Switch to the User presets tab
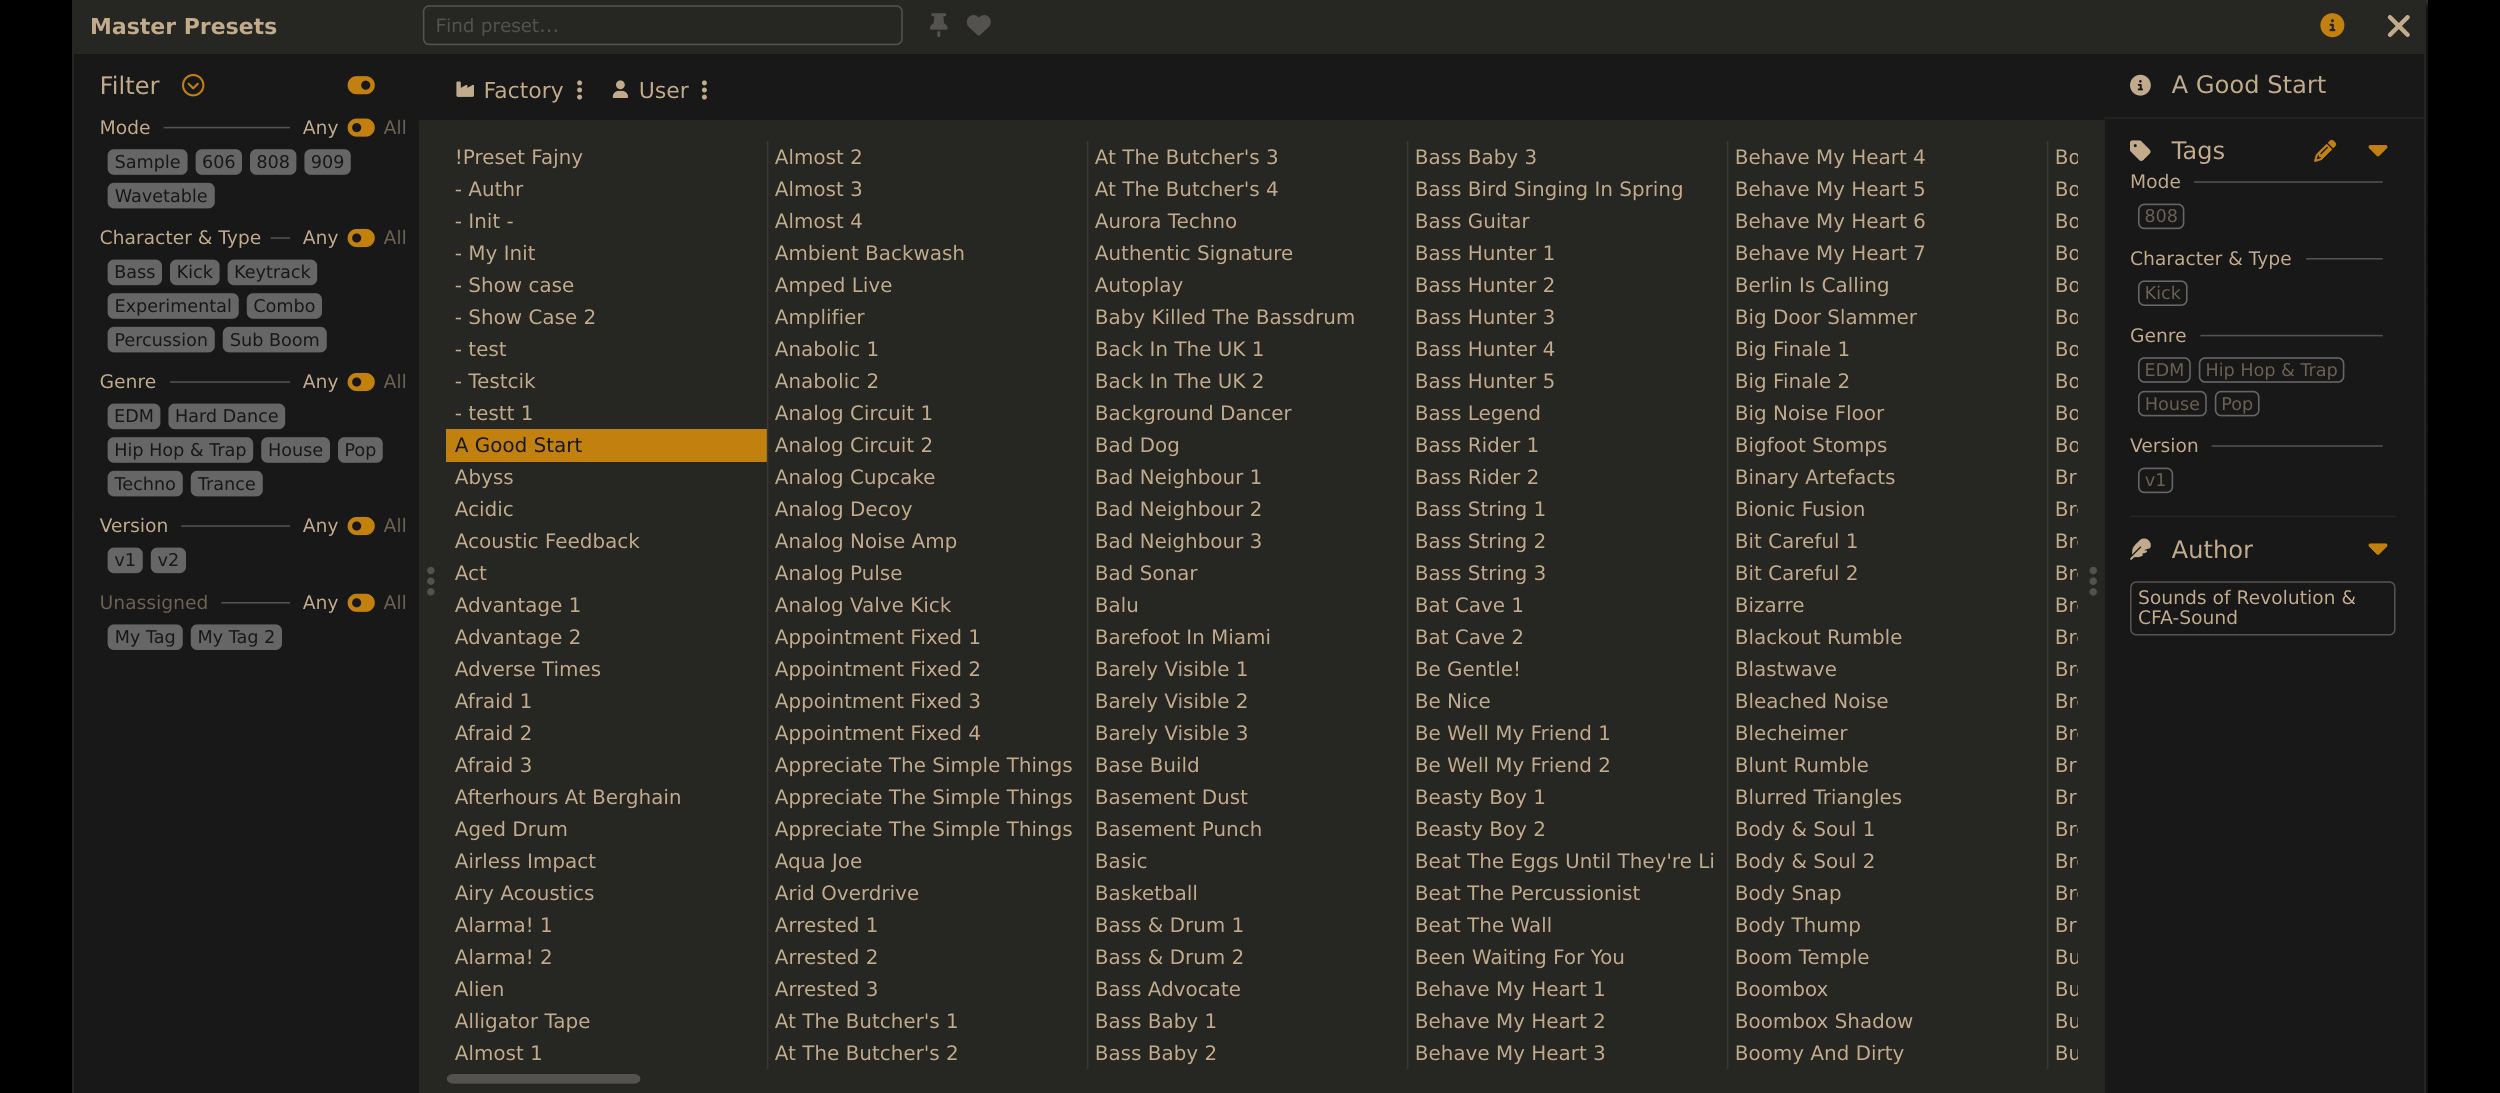 (x=650, y=90)
